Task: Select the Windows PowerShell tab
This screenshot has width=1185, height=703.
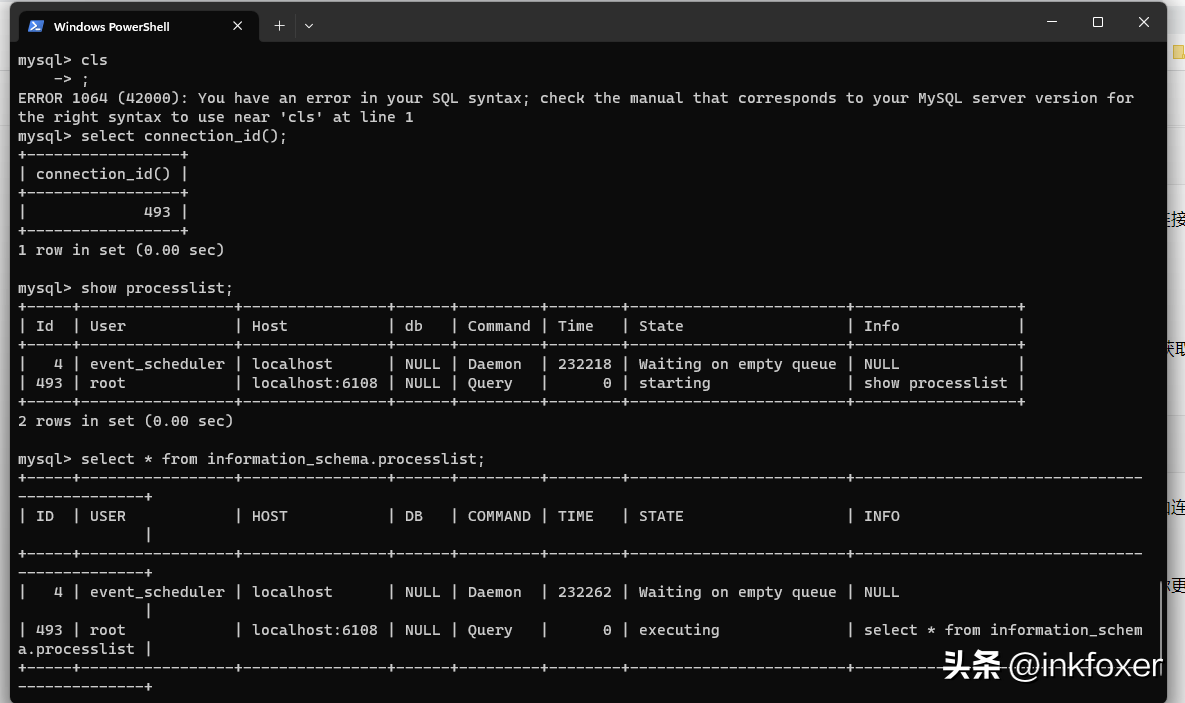Action: [112, 26]
